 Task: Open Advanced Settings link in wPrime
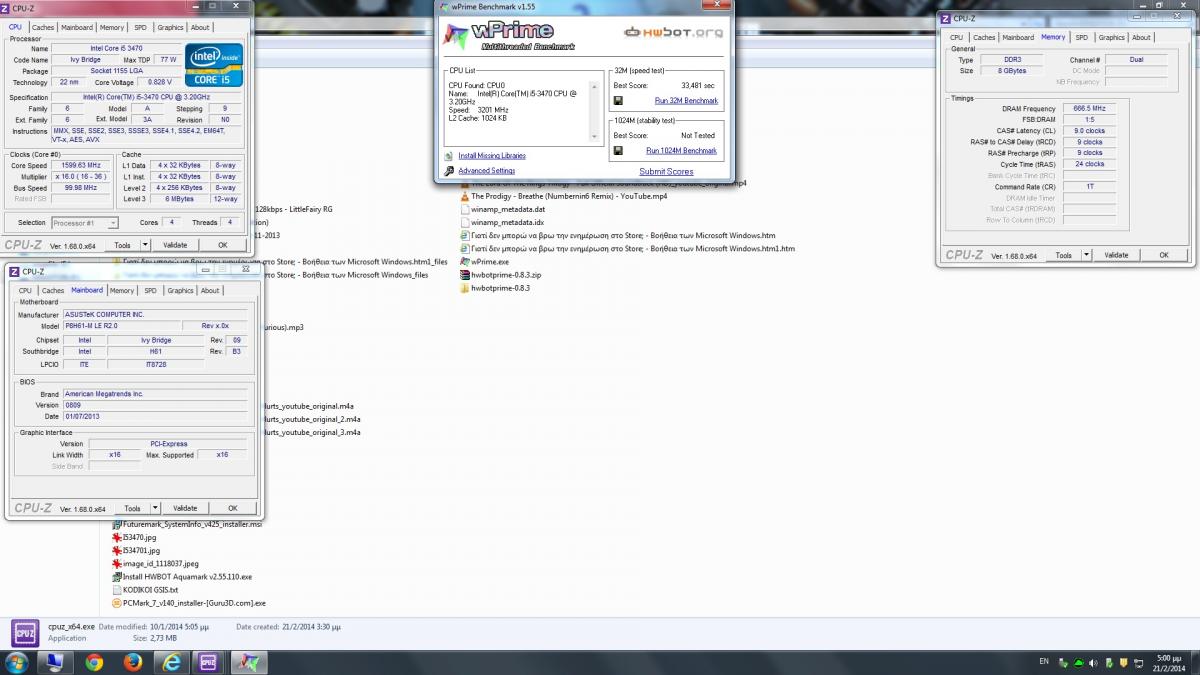pos(486,171)
